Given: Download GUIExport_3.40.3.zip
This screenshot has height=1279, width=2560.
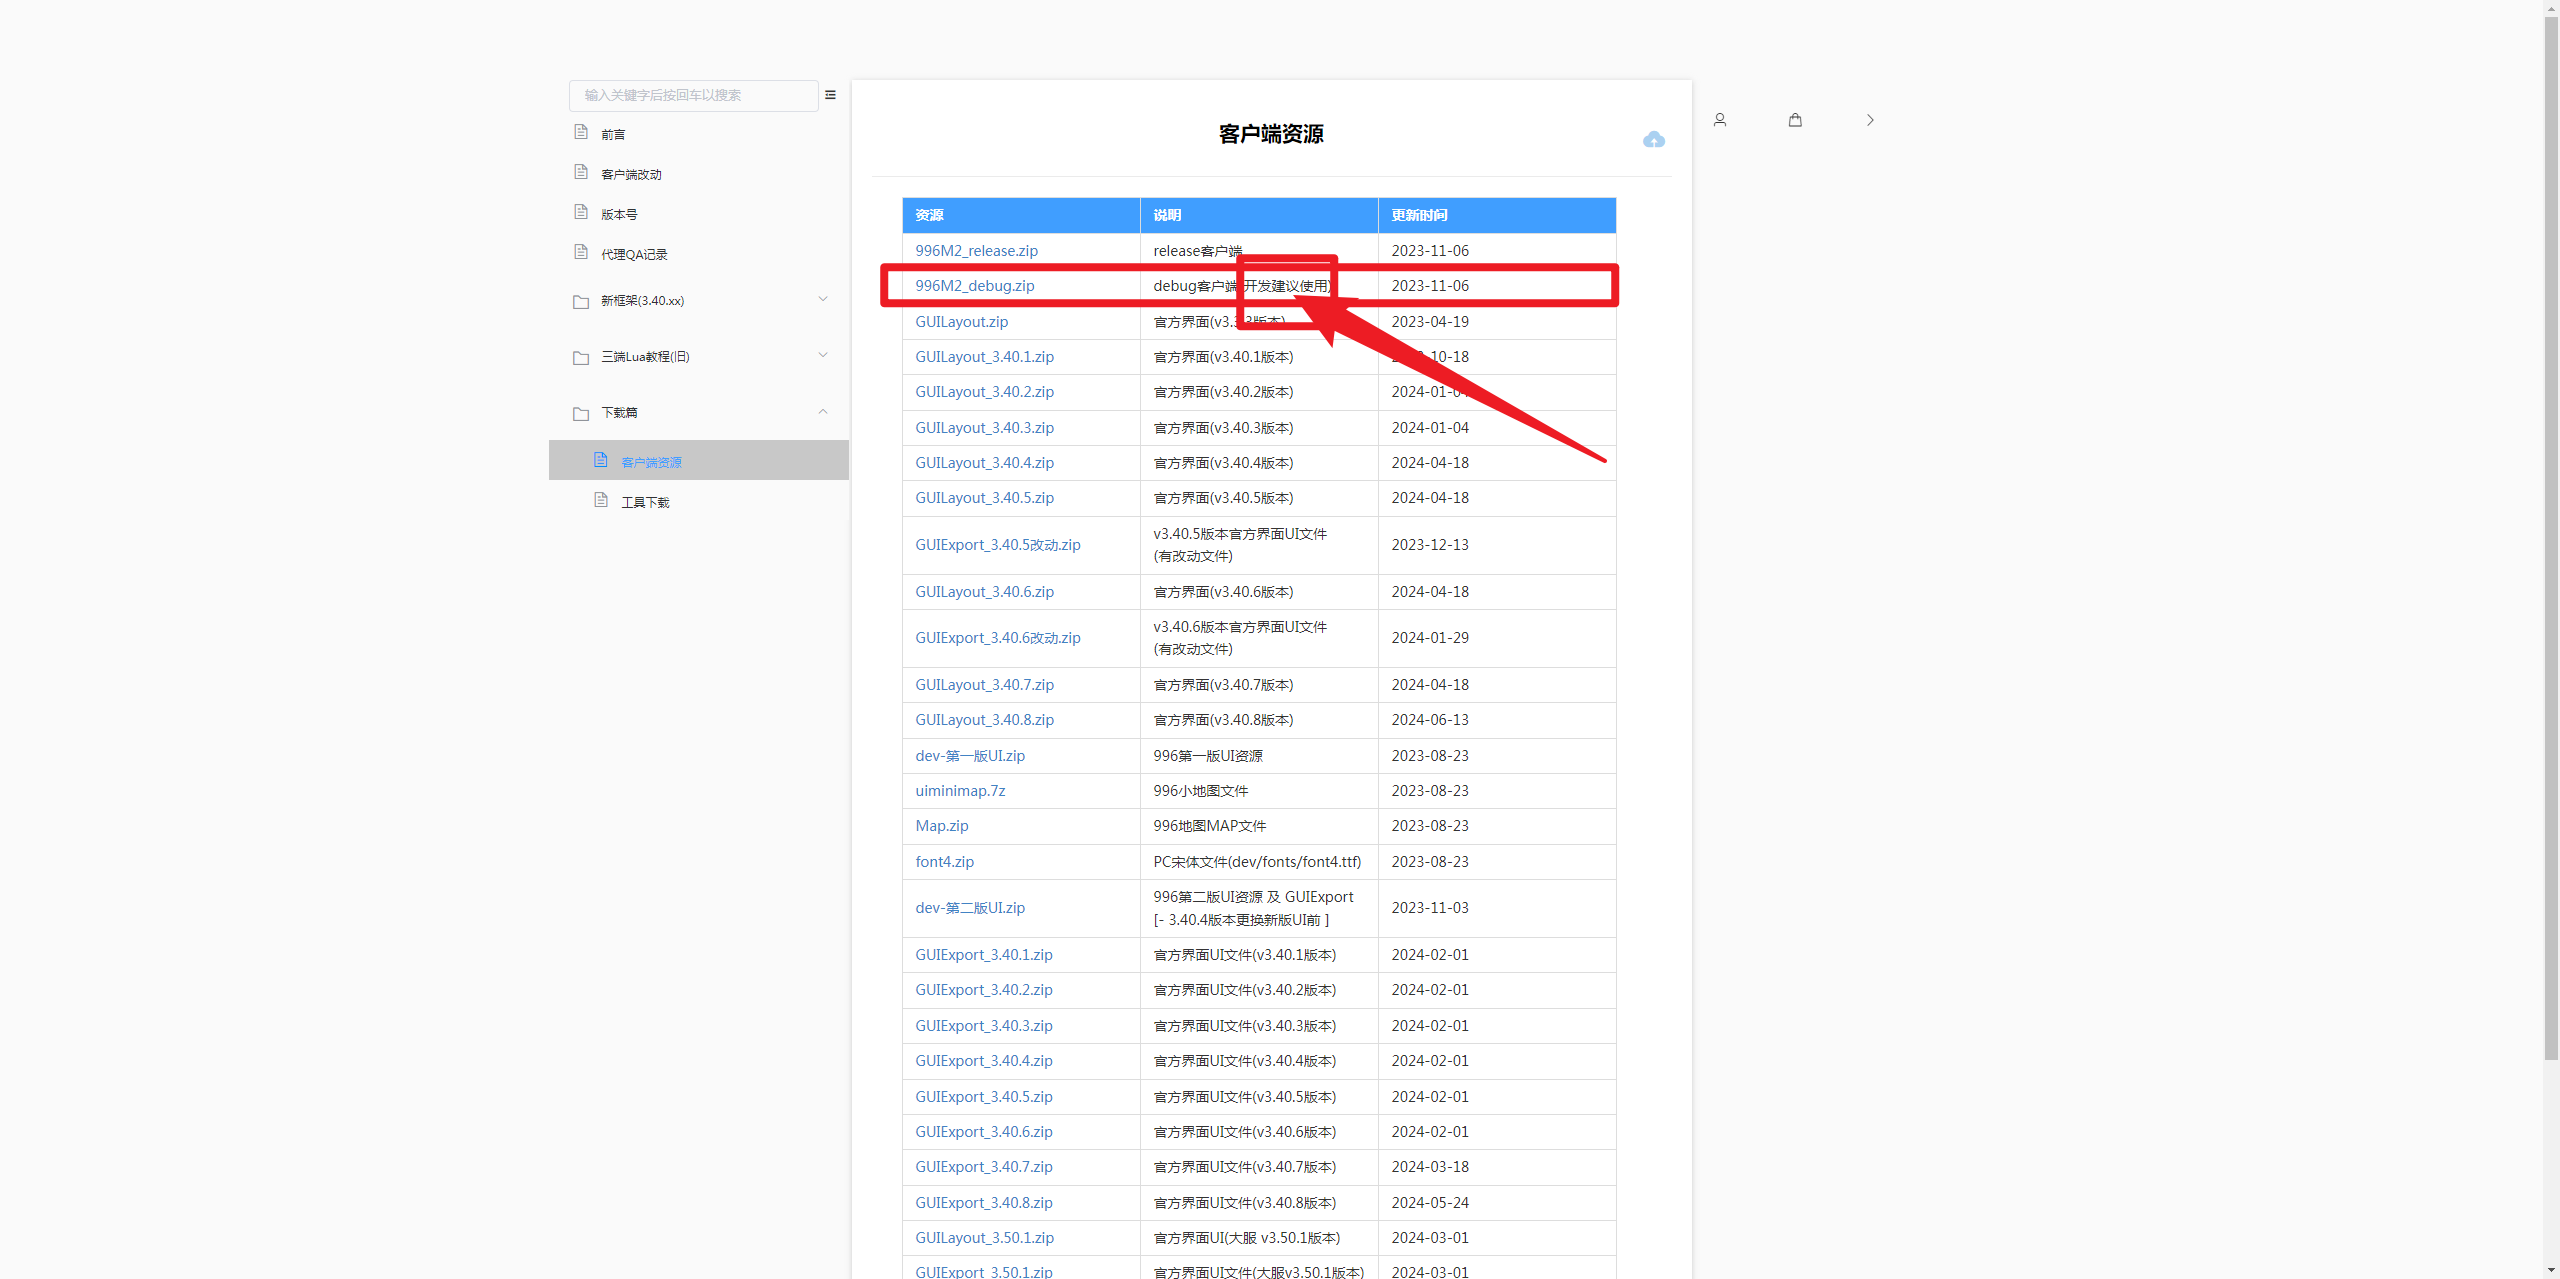Looking at the screenshot, I should click(x=984, y=1026).
